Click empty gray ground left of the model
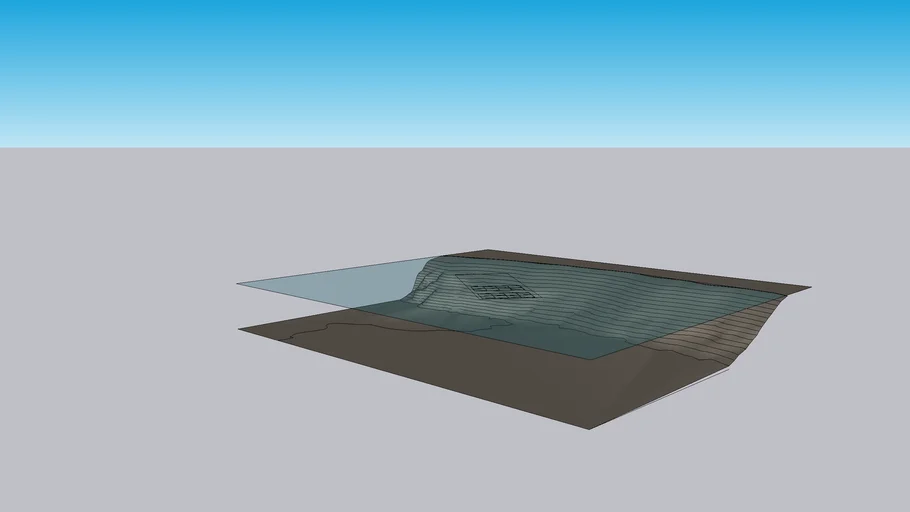The width and height of the screenshot is (910, 512). (120, 300)
